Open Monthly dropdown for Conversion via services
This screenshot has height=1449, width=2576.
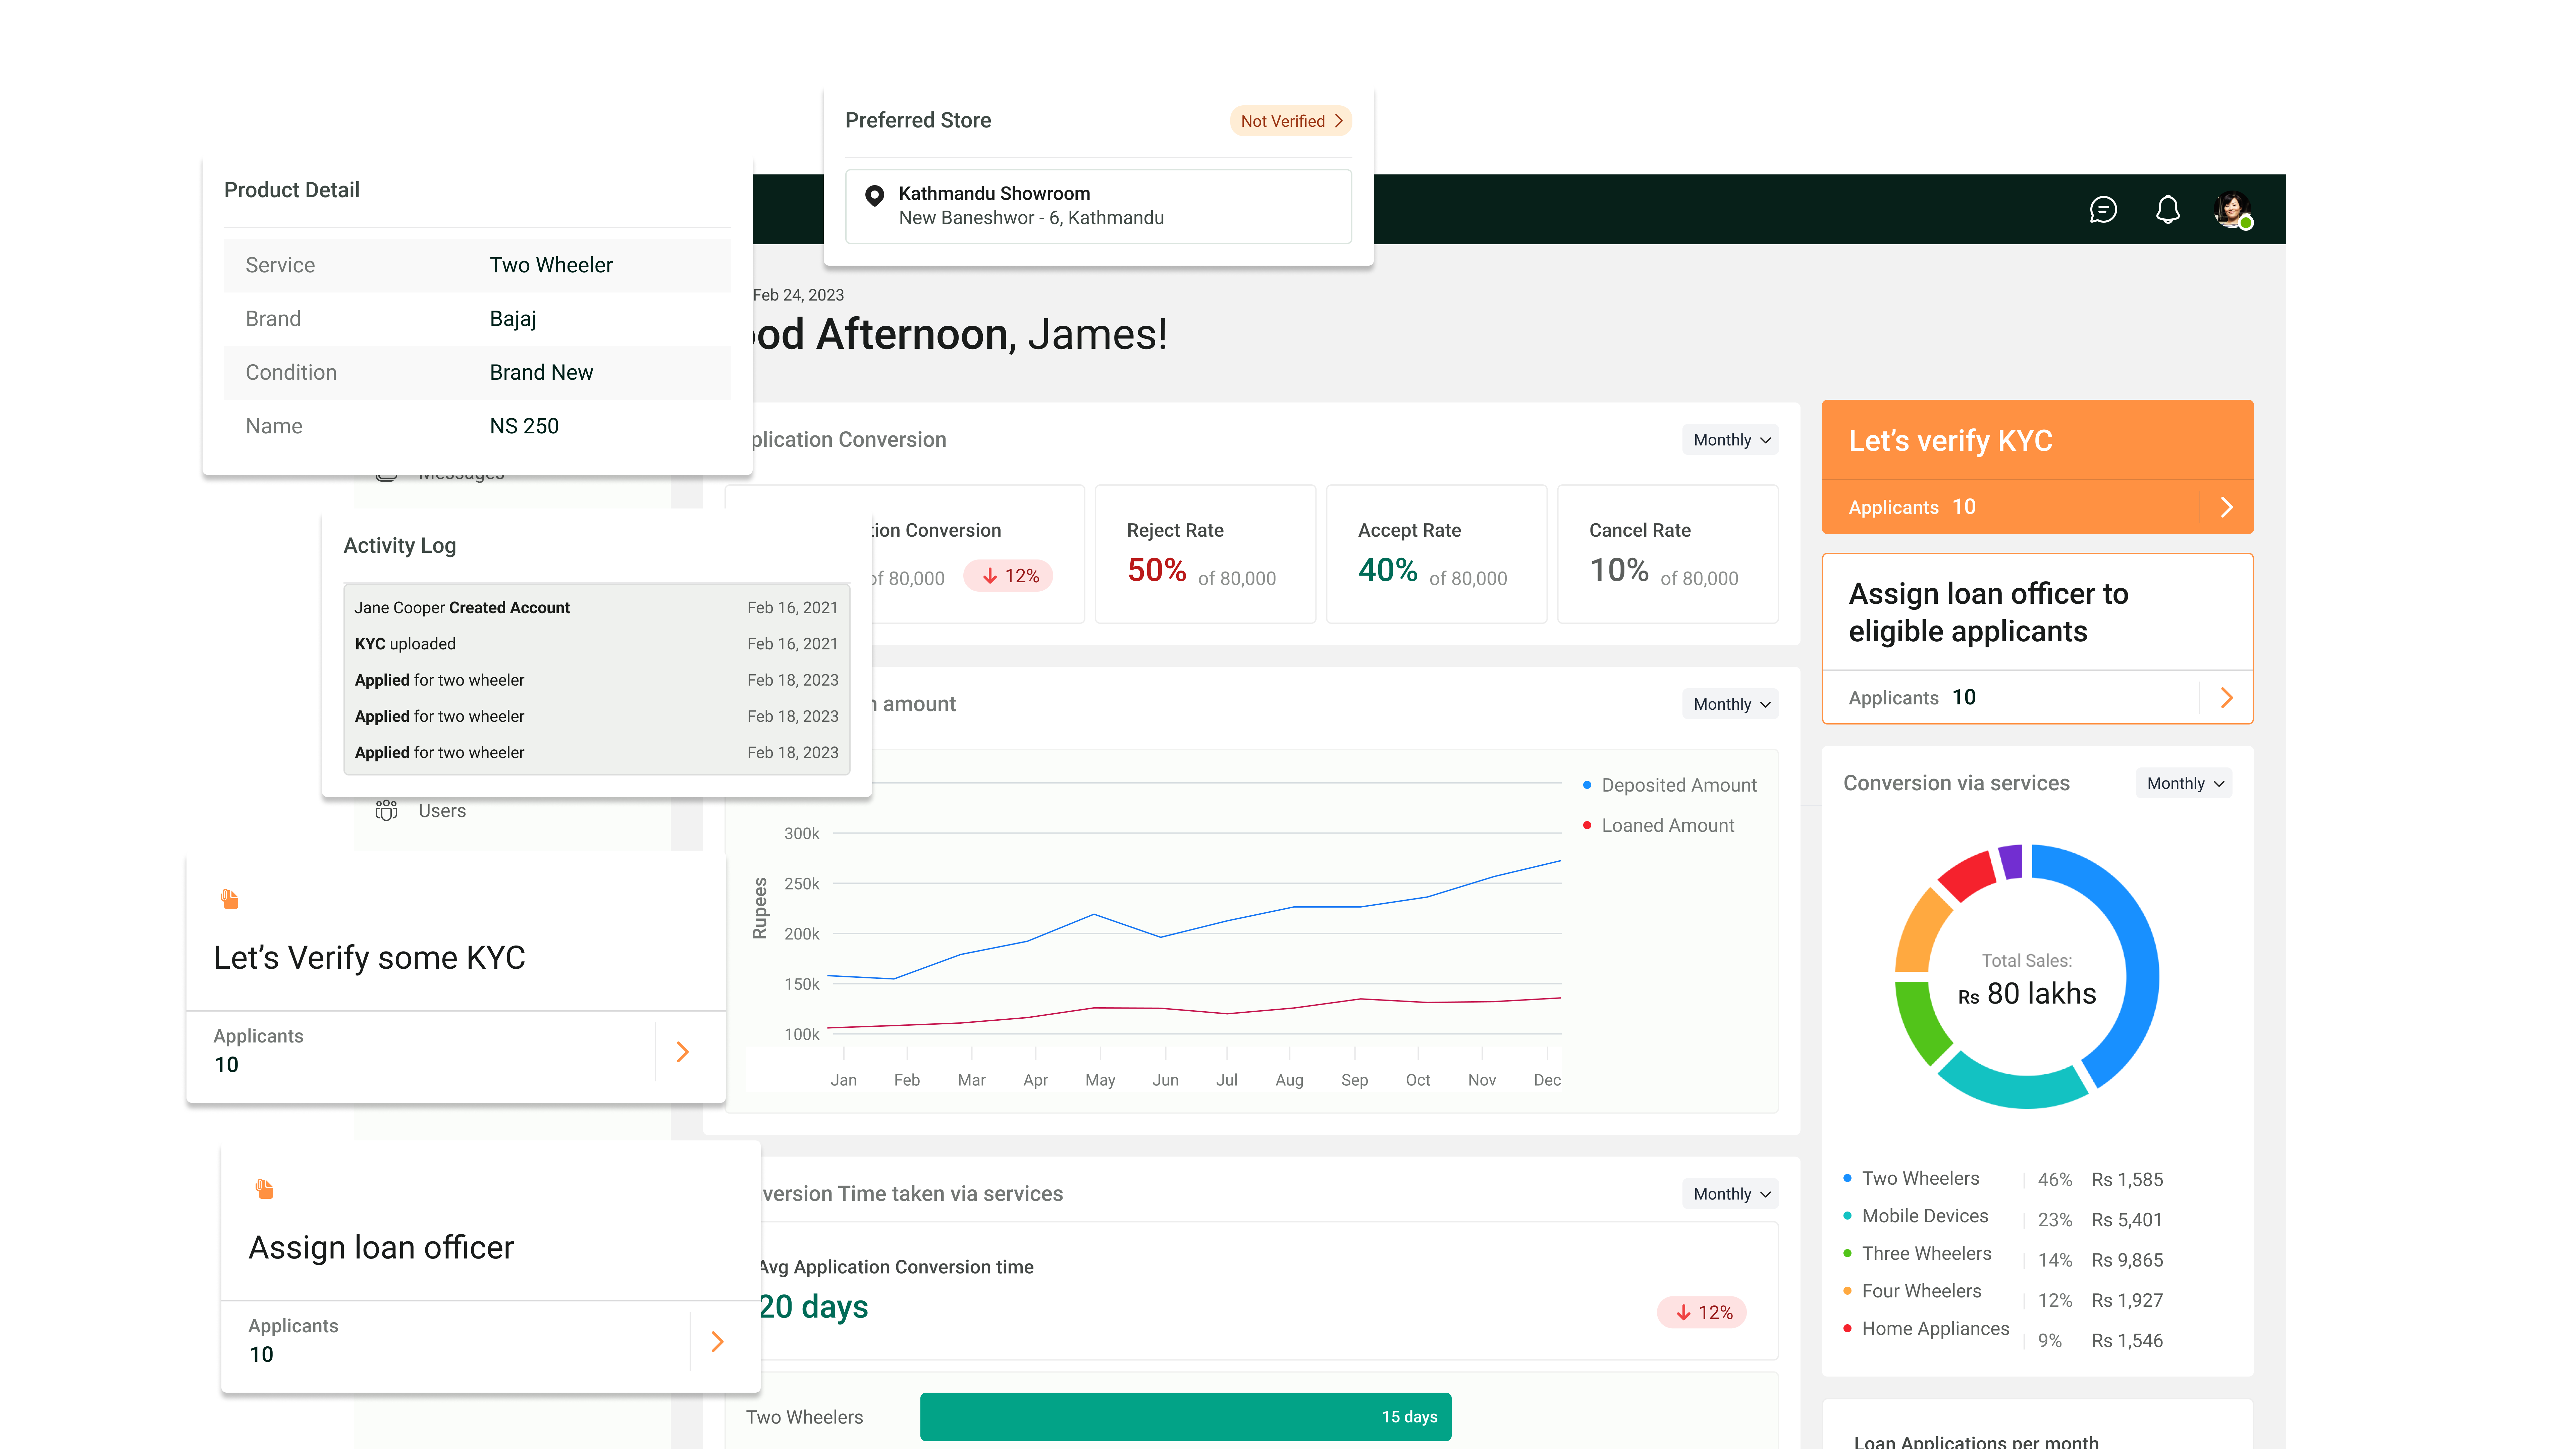coord(2184,783)
